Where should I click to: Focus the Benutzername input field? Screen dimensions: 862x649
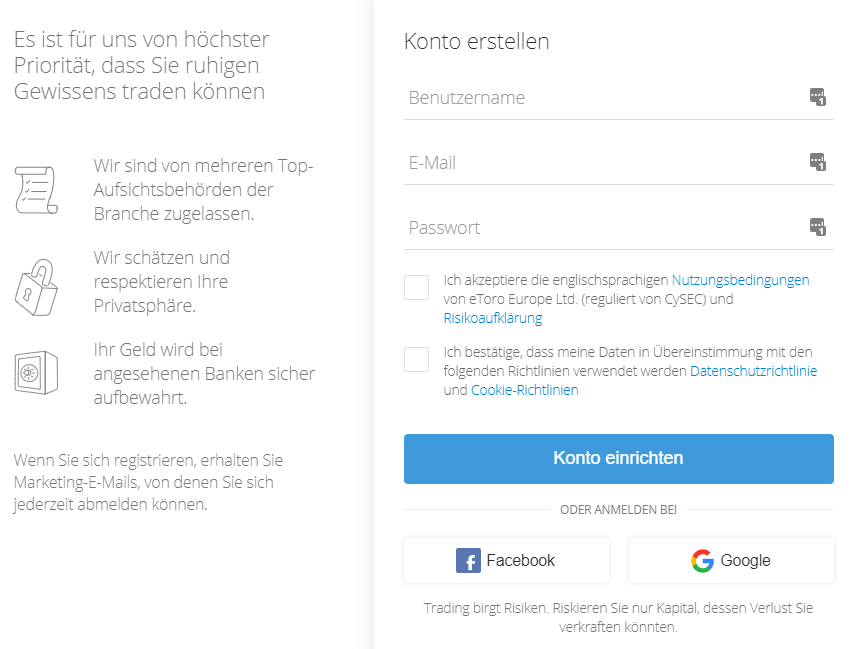(x=605, y=98)
